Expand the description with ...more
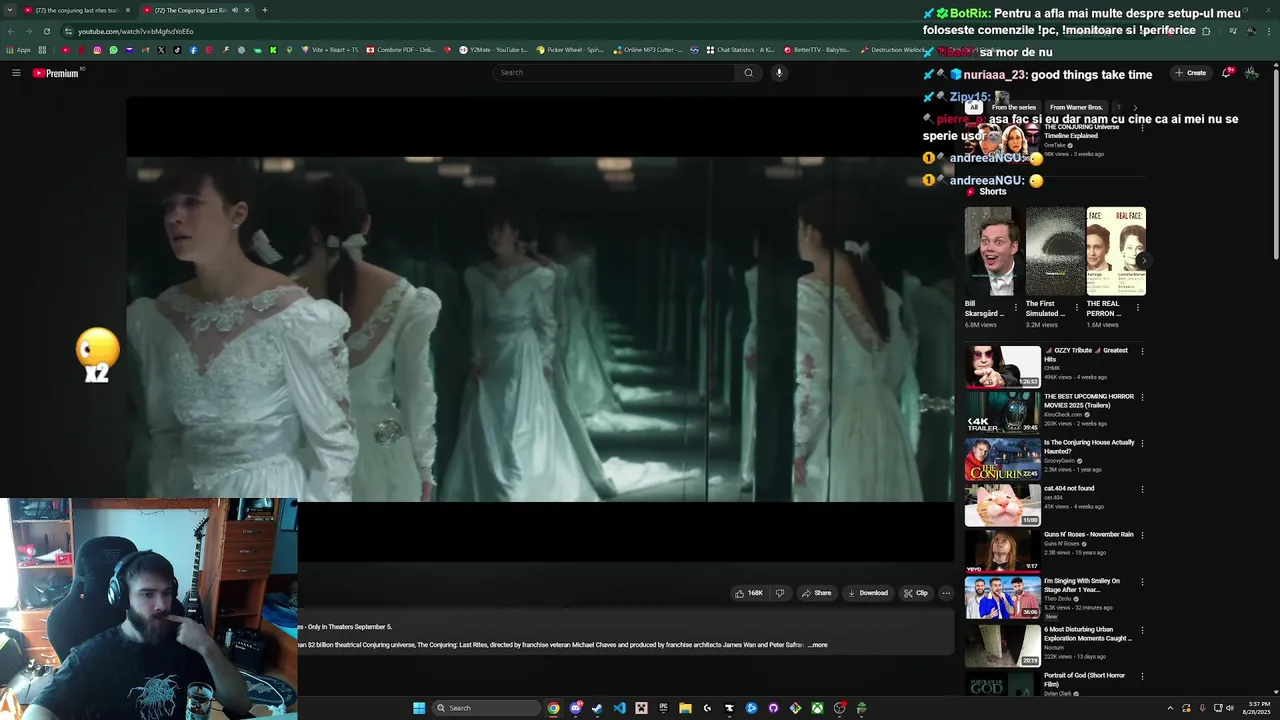1280x720 pixels. click(818, 645)
